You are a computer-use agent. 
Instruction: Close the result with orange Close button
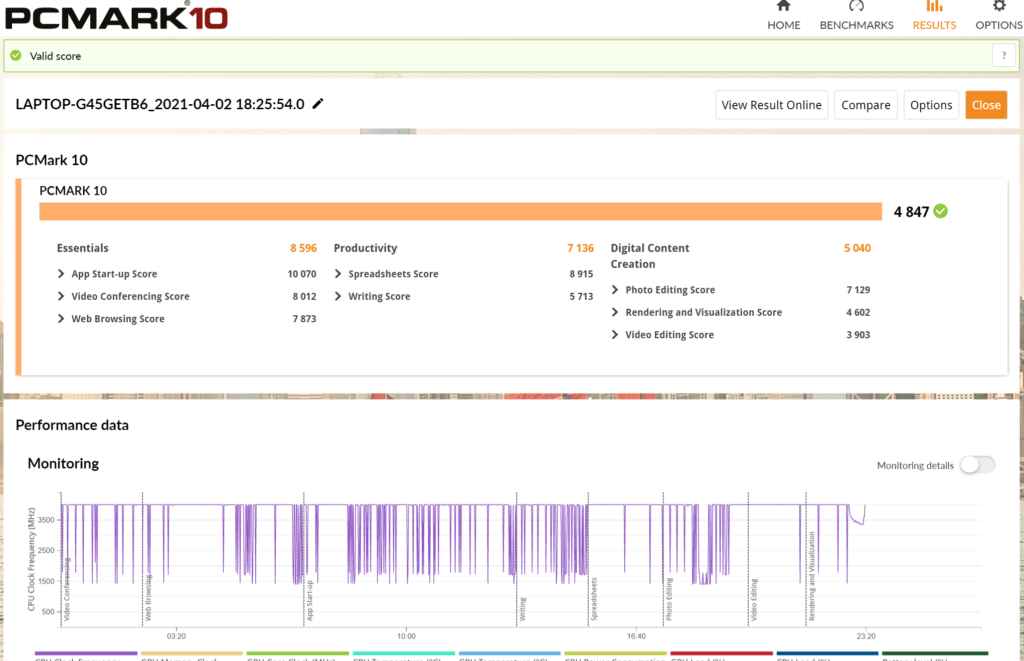986,105
